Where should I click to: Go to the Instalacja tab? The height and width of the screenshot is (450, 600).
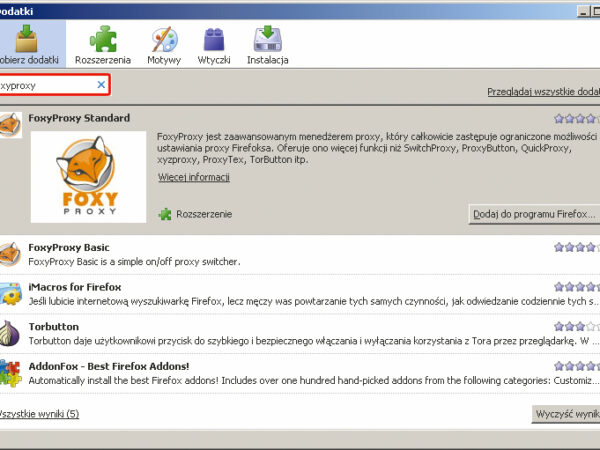click(267, 45)
